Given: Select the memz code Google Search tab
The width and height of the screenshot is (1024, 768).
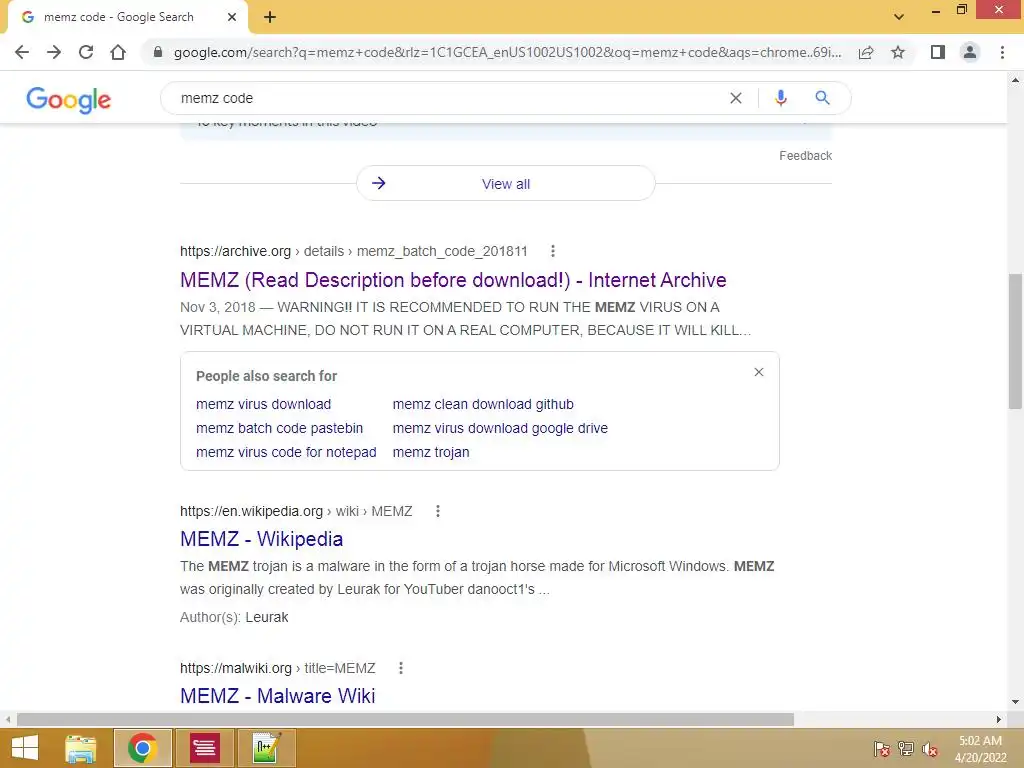Looking at the screenshot, I should point(127,17).
